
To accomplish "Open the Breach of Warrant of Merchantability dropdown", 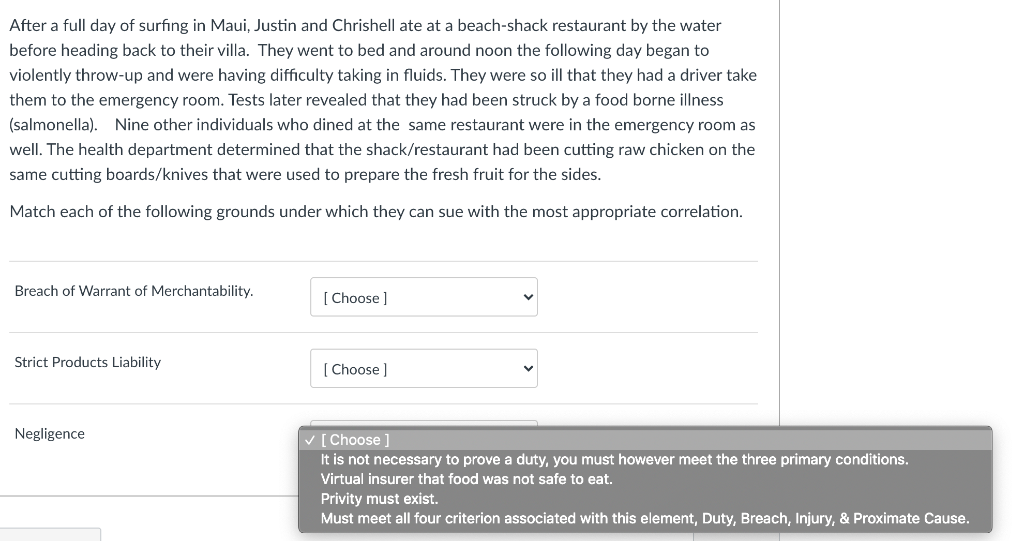I will coord(423,297).
